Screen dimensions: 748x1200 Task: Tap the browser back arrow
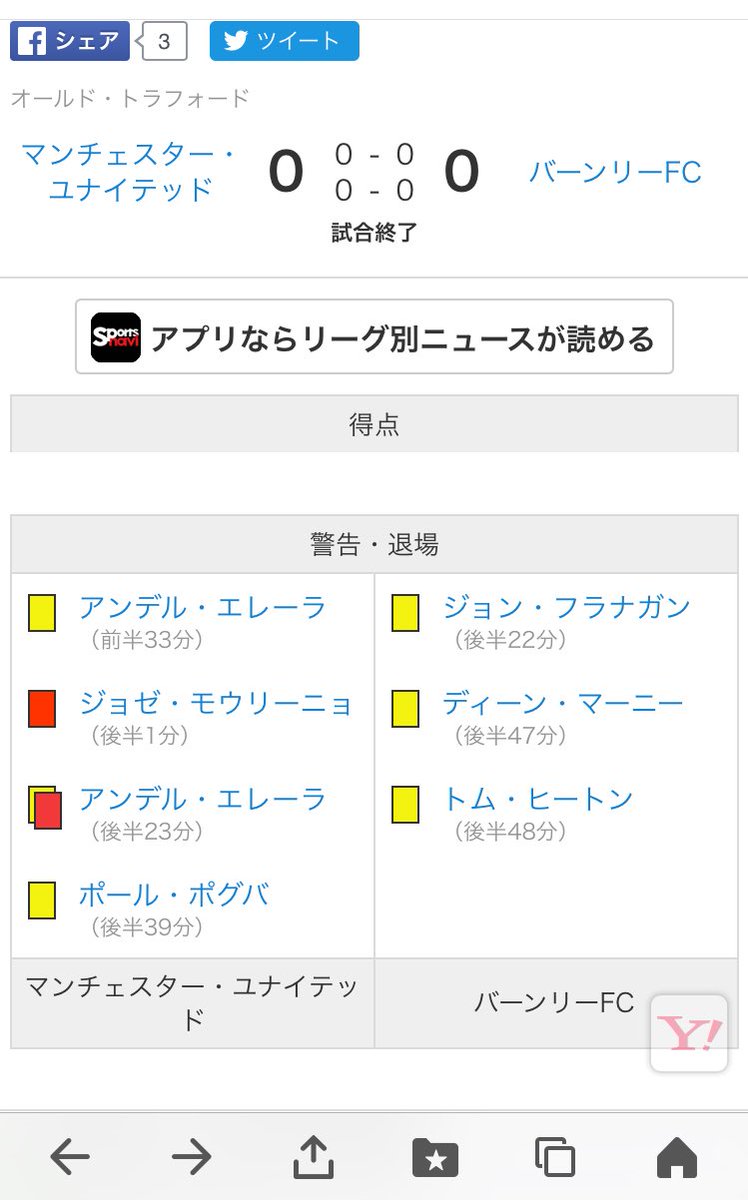pos(70,1157)
